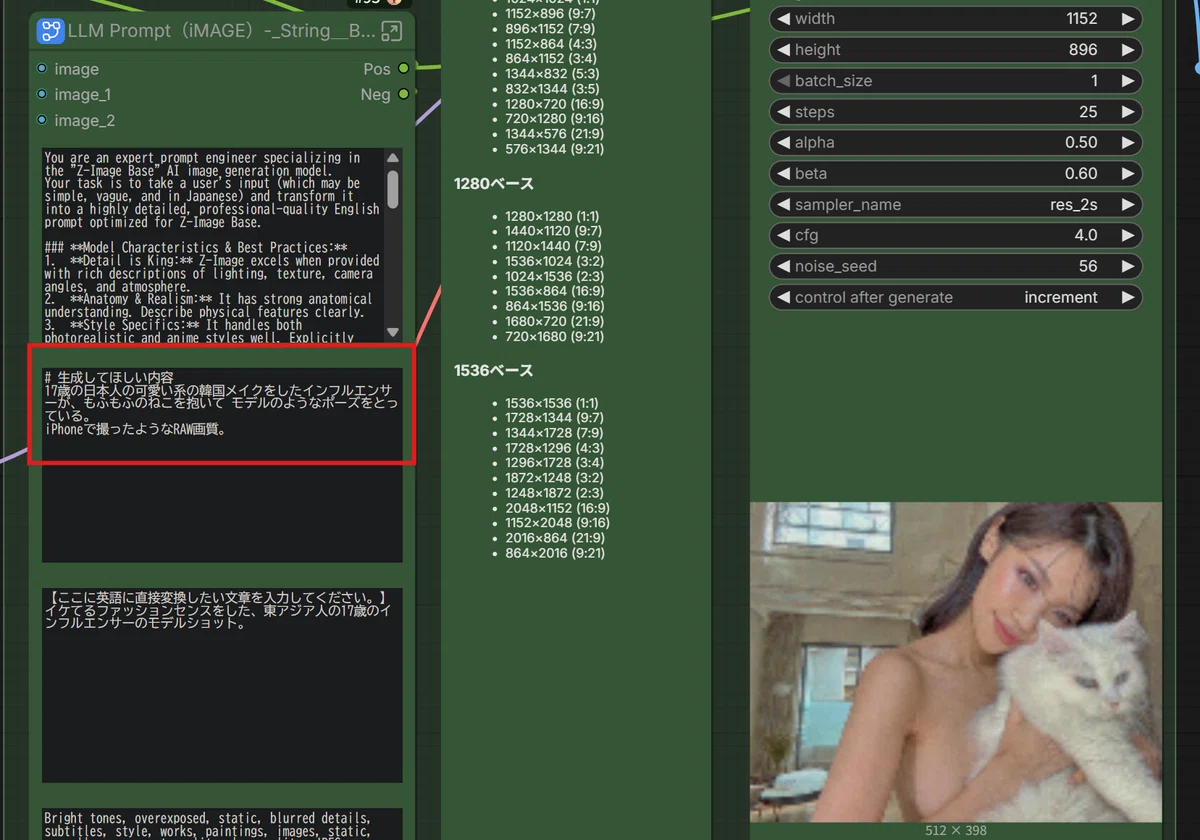Click the '512 × 398' image size label

pos(956,830)
